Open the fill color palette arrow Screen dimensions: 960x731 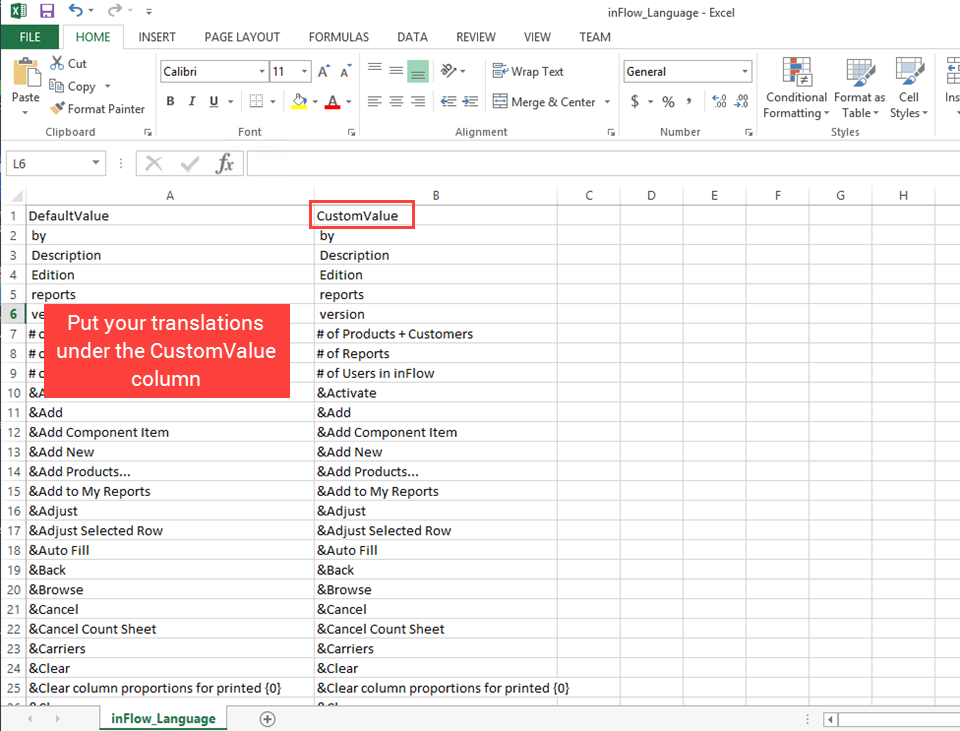pyautogui.click(x=315, y=102)
